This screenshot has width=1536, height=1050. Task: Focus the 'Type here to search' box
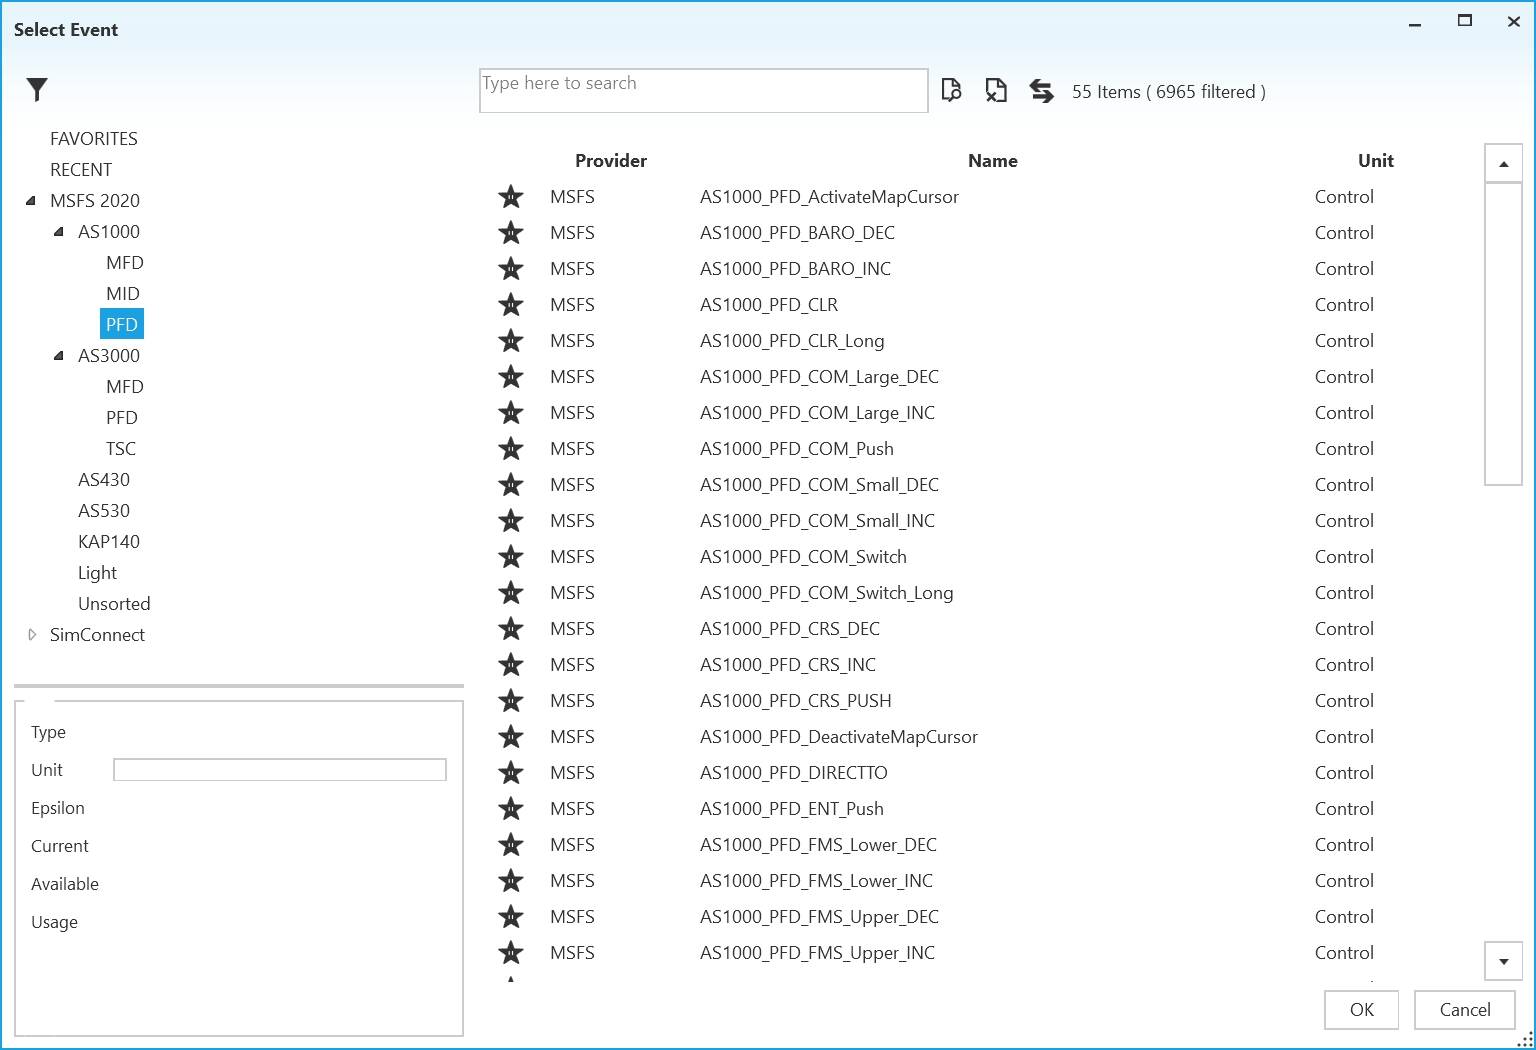(x=703, y=90)
